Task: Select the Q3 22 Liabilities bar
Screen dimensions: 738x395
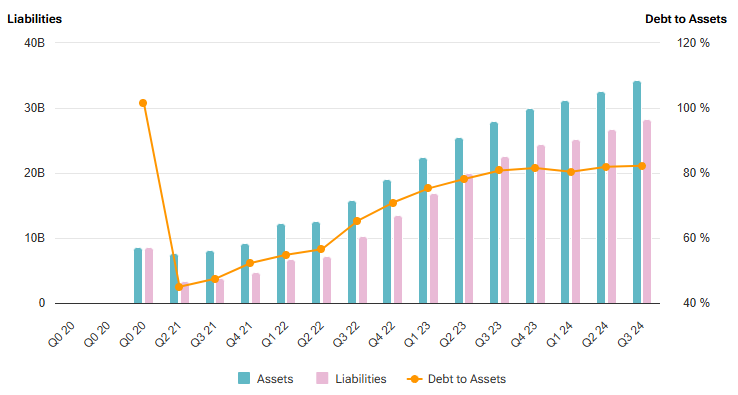Action: pos(363,270)
